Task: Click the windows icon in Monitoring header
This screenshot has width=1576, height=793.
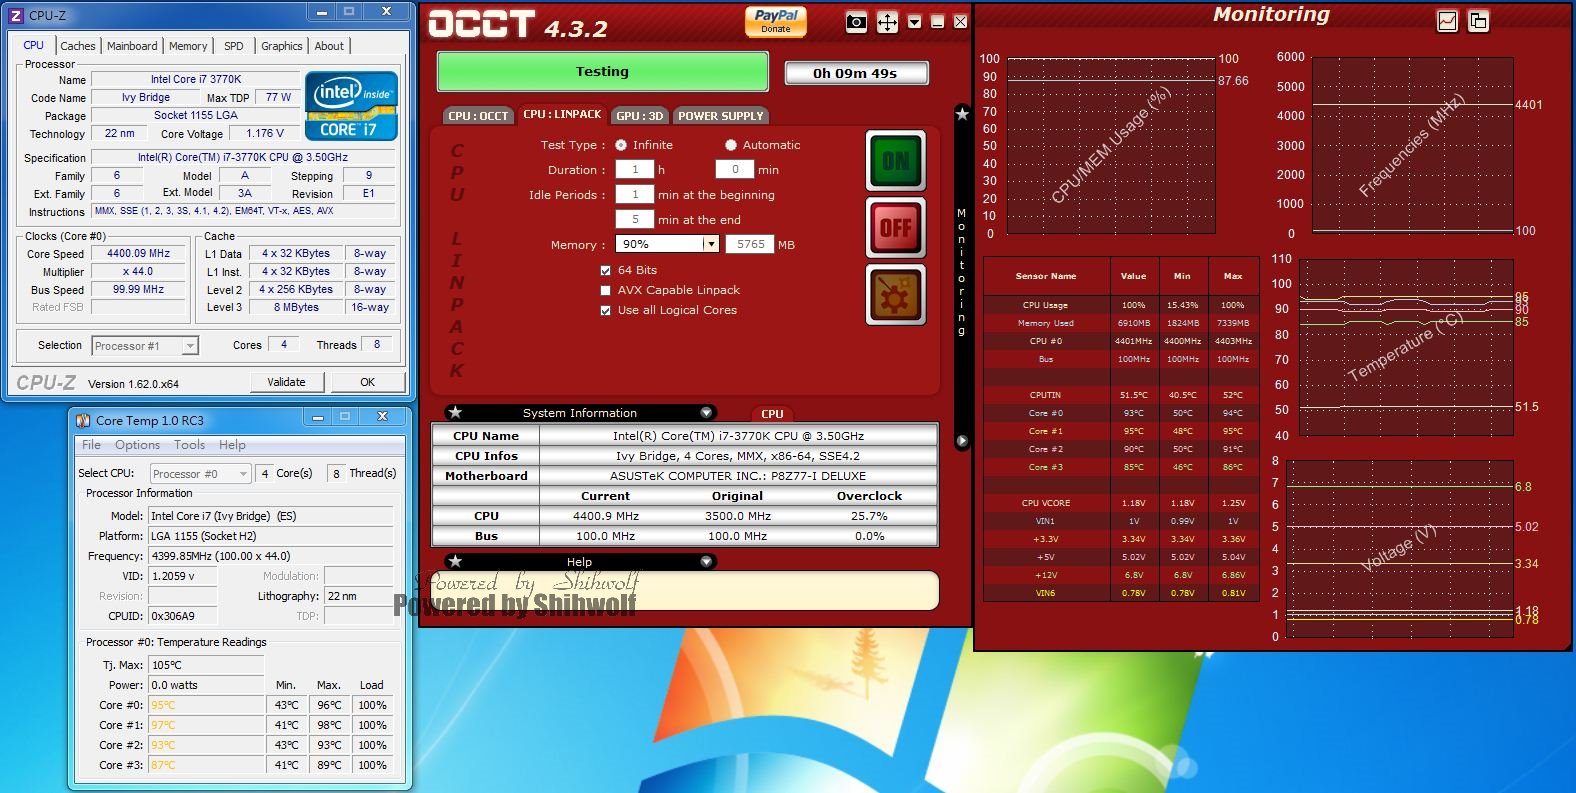Action: coord(1478,21)
